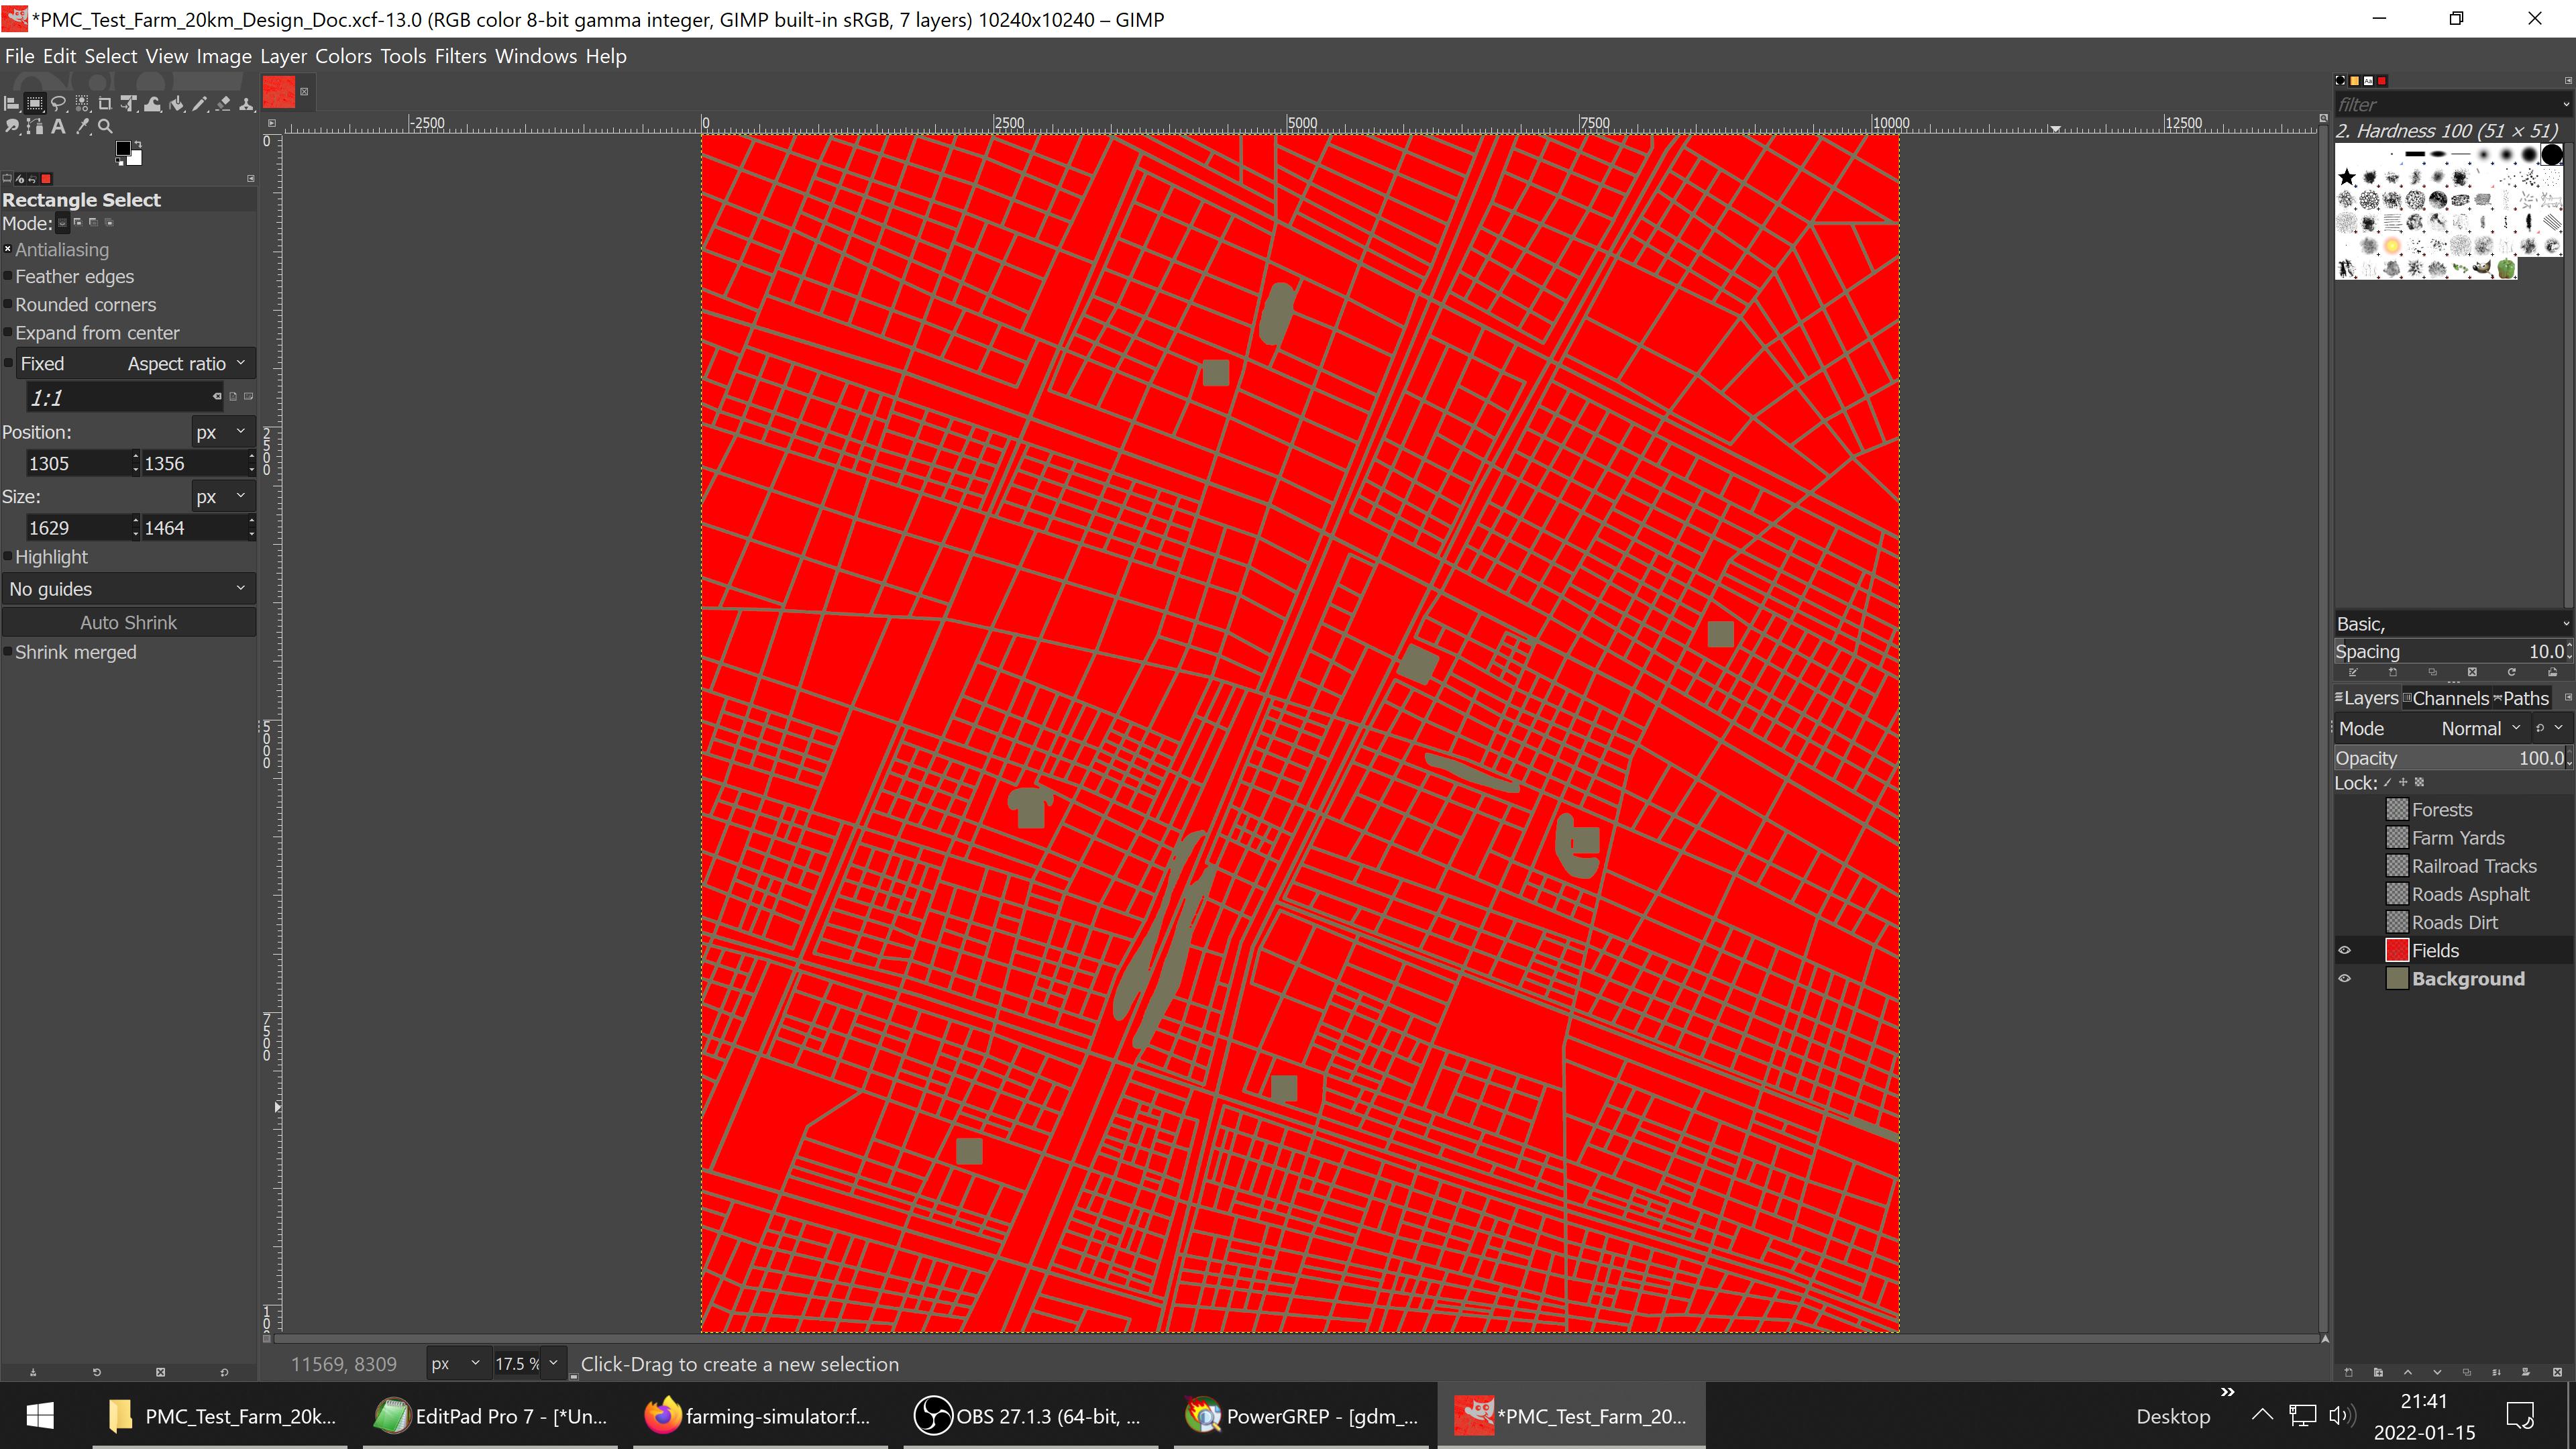Select the Rectangle Select tool
The height and width of the screenshot is (1449, 2576).
35,103
